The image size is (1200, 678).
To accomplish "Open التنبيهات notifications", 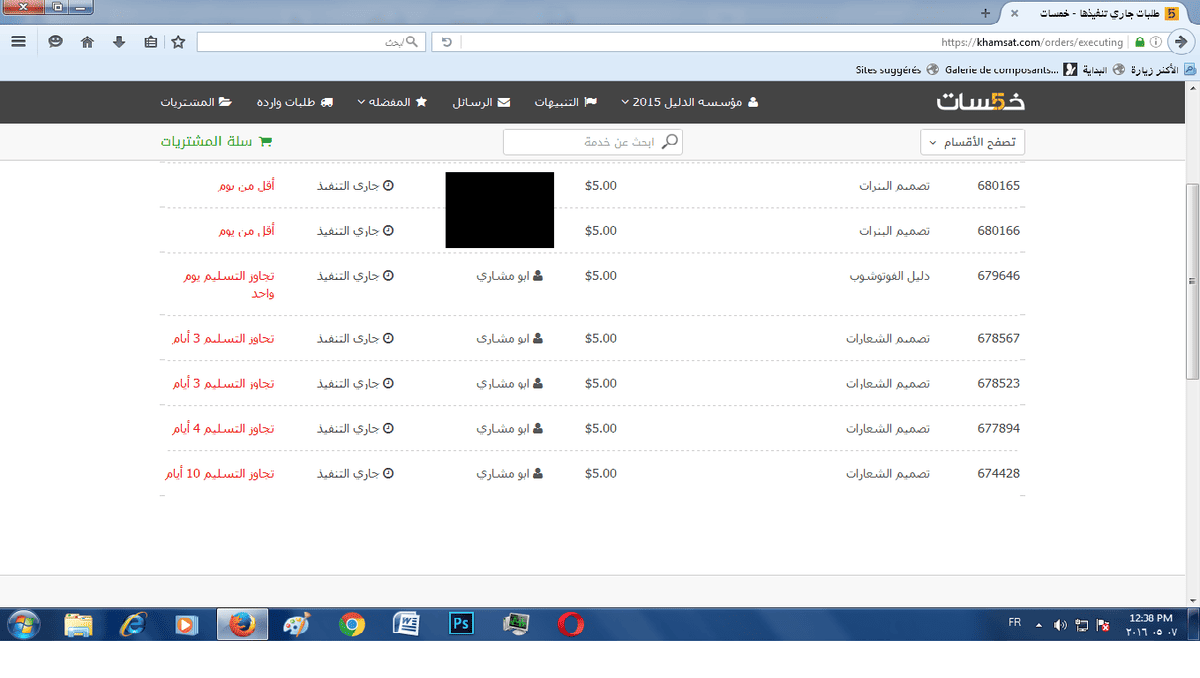I will [565, 102].
